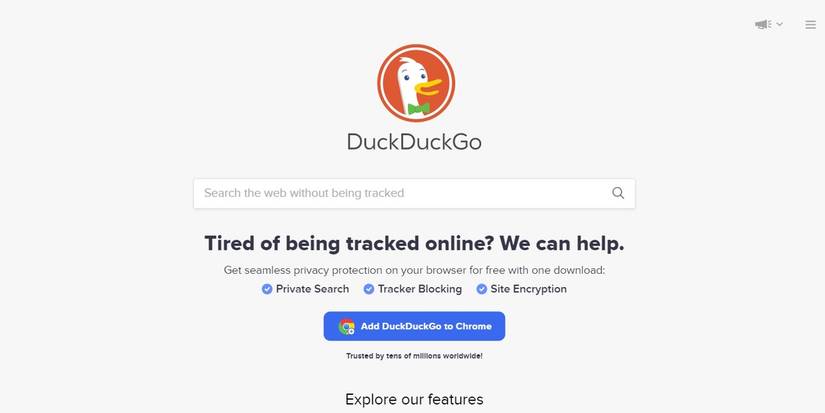Open the hamburger menu
Viewport: 825px width, 413px height.
tap(810, 24)
